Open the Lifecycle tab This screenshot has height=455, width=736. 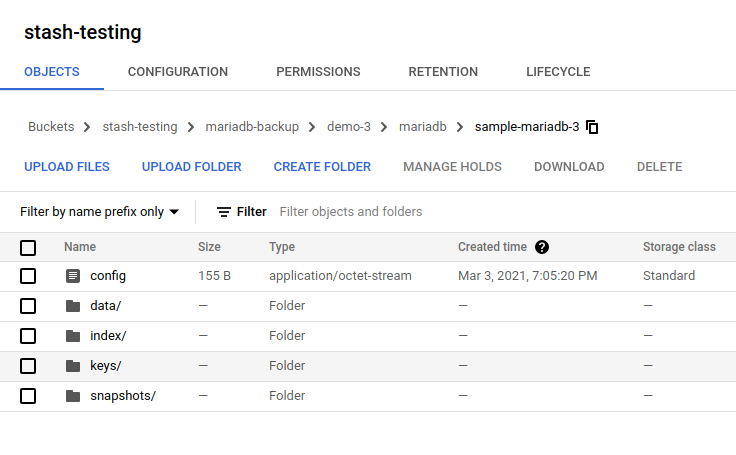click(x=558, y=72)
